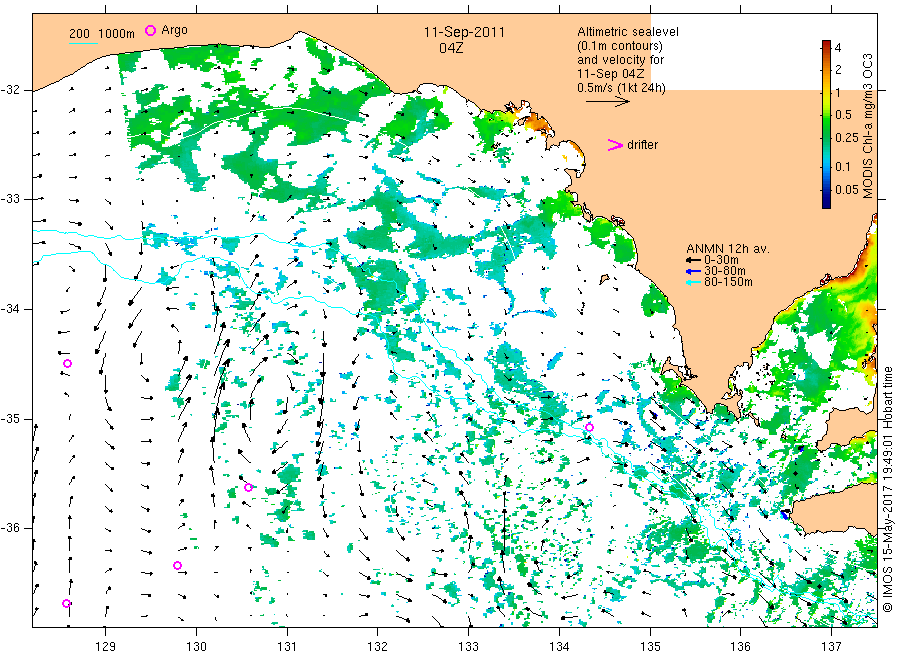
Task: Select Argo float marker near 129.8E, 36.3S
Action: 177,565
